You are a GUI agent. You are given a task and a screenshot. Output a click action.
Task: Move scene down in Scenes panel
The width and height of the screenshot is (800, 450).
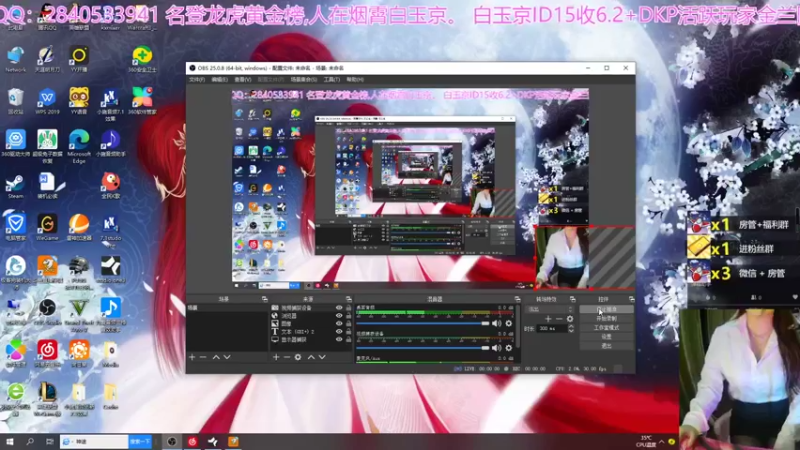[x=227, y=357]
